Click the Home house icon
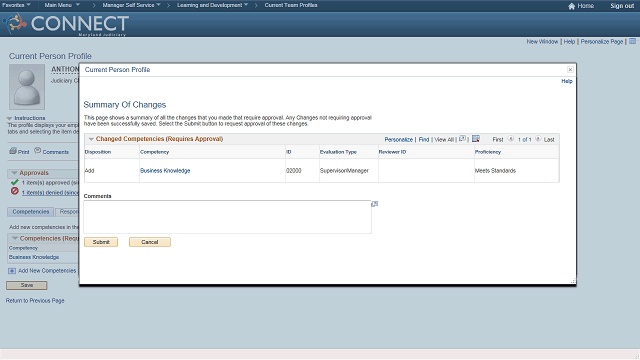 (571, 6)
